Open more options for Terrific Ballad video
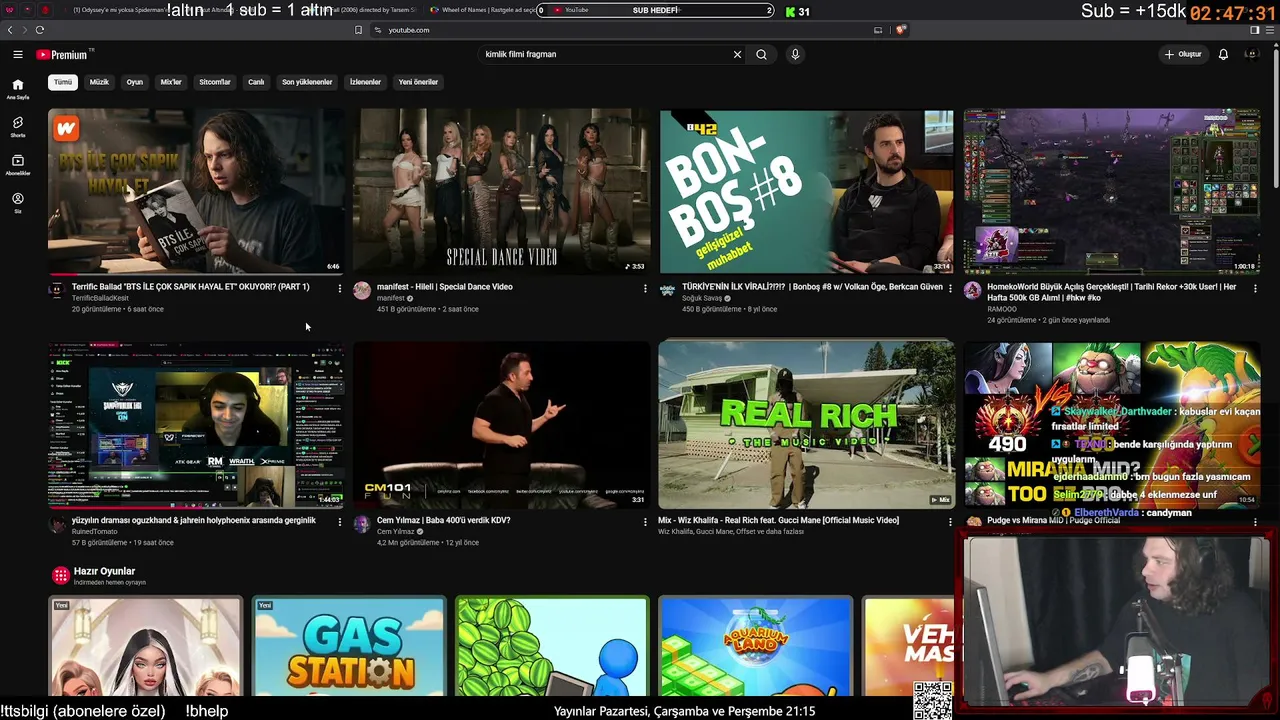 [x=340, y=289]
